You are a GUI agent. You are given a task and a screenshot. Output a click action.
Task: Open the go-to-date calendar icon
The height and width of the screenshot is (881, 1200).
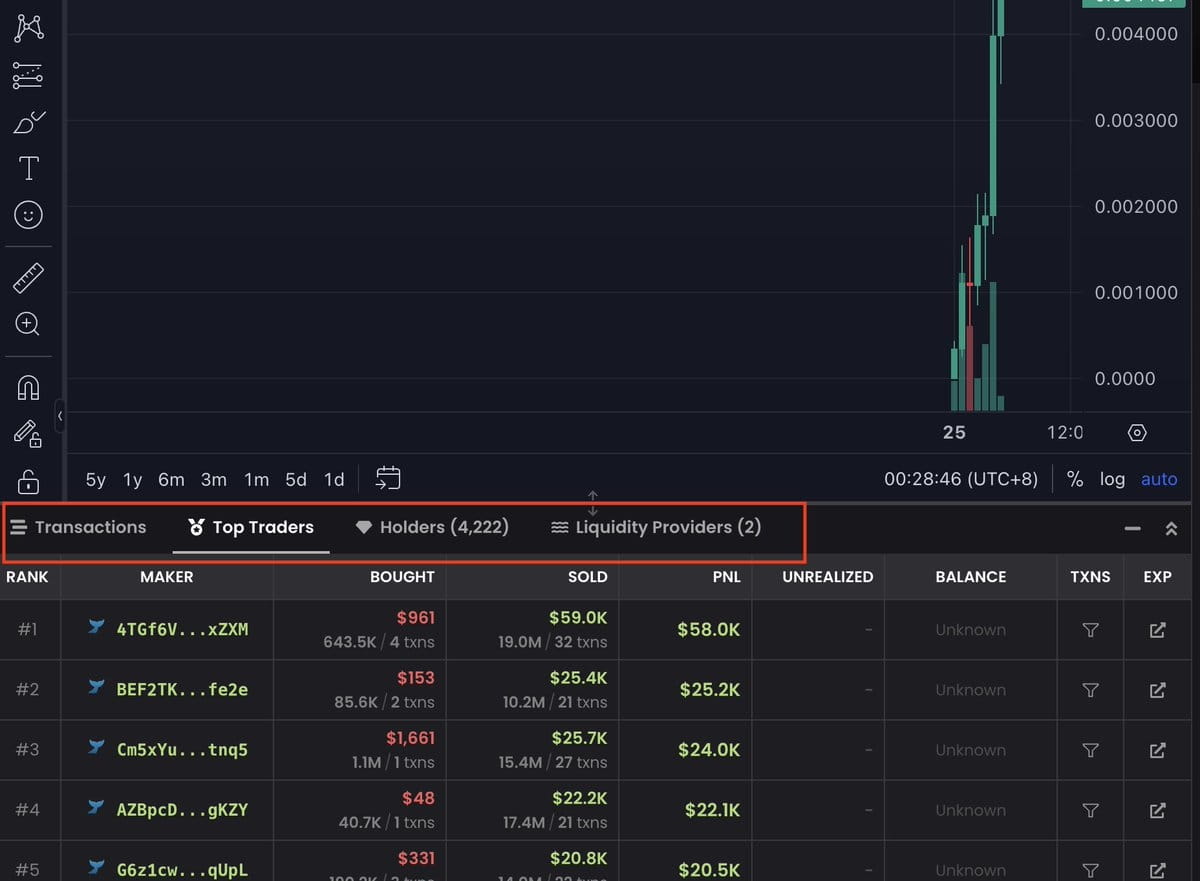pos(388,478)
